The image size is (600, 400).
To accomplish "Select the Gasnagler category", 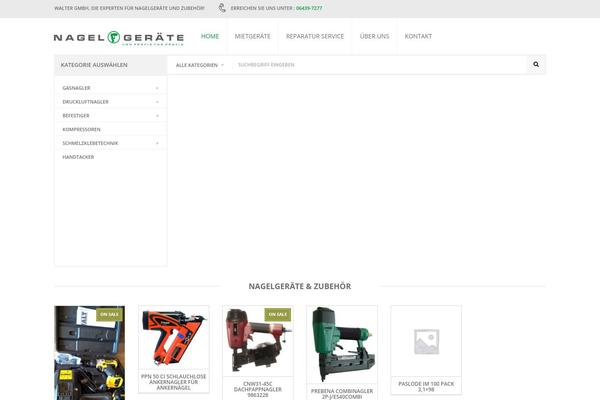I will click(77, 88).
